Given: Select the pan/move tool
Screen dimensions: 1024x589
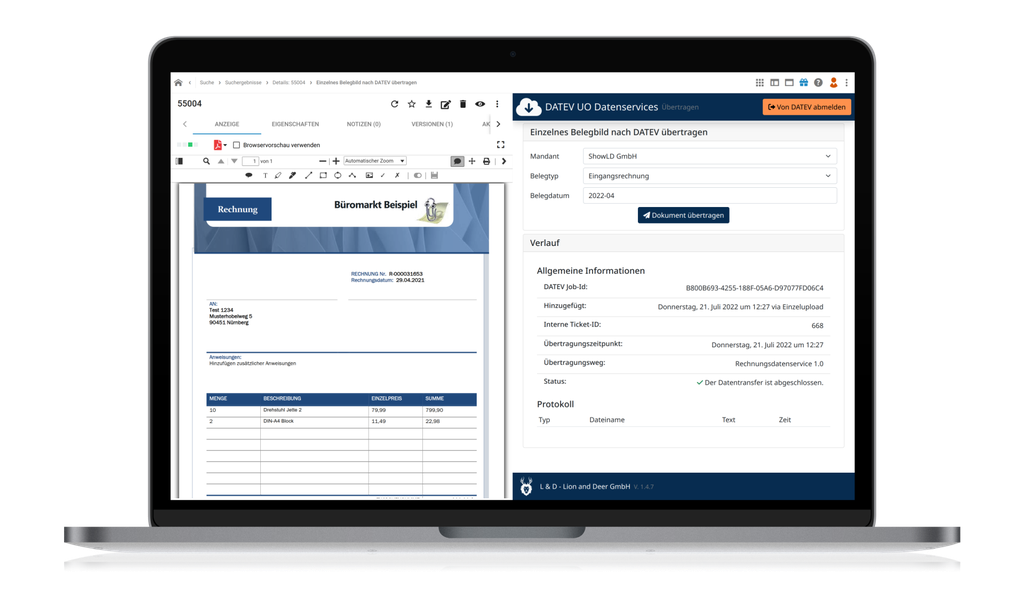Looking at the screenshot, I should pyautogui.click(x=472, y=161).
